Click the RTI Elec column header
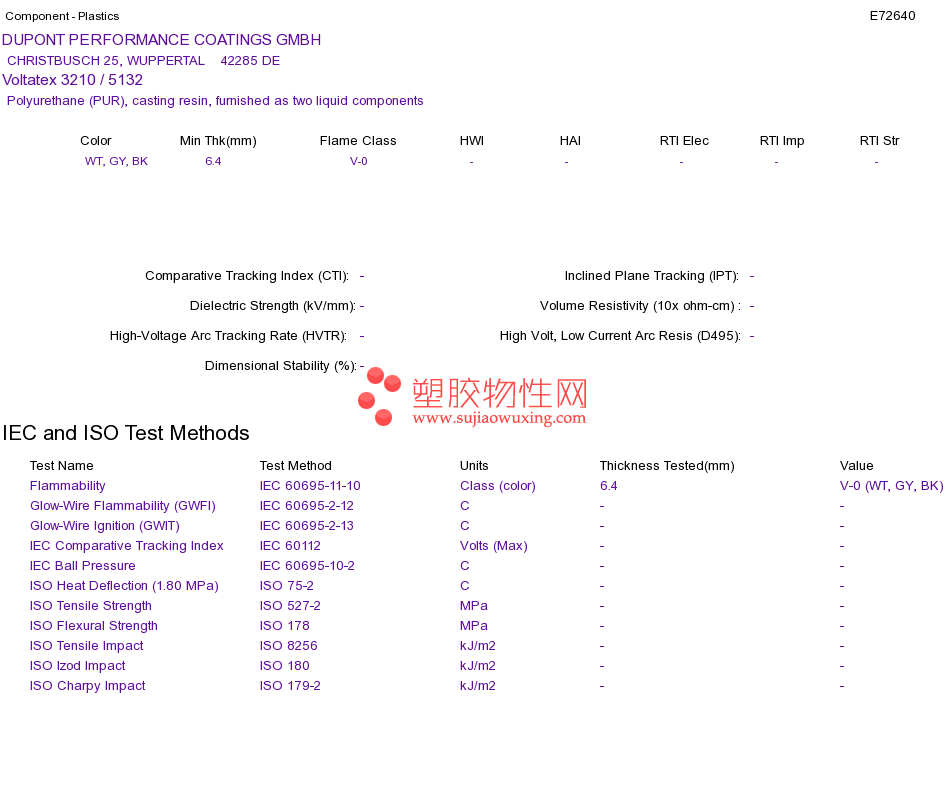The width and height of the screenshot is (950, 800). (x=684, y=141)
